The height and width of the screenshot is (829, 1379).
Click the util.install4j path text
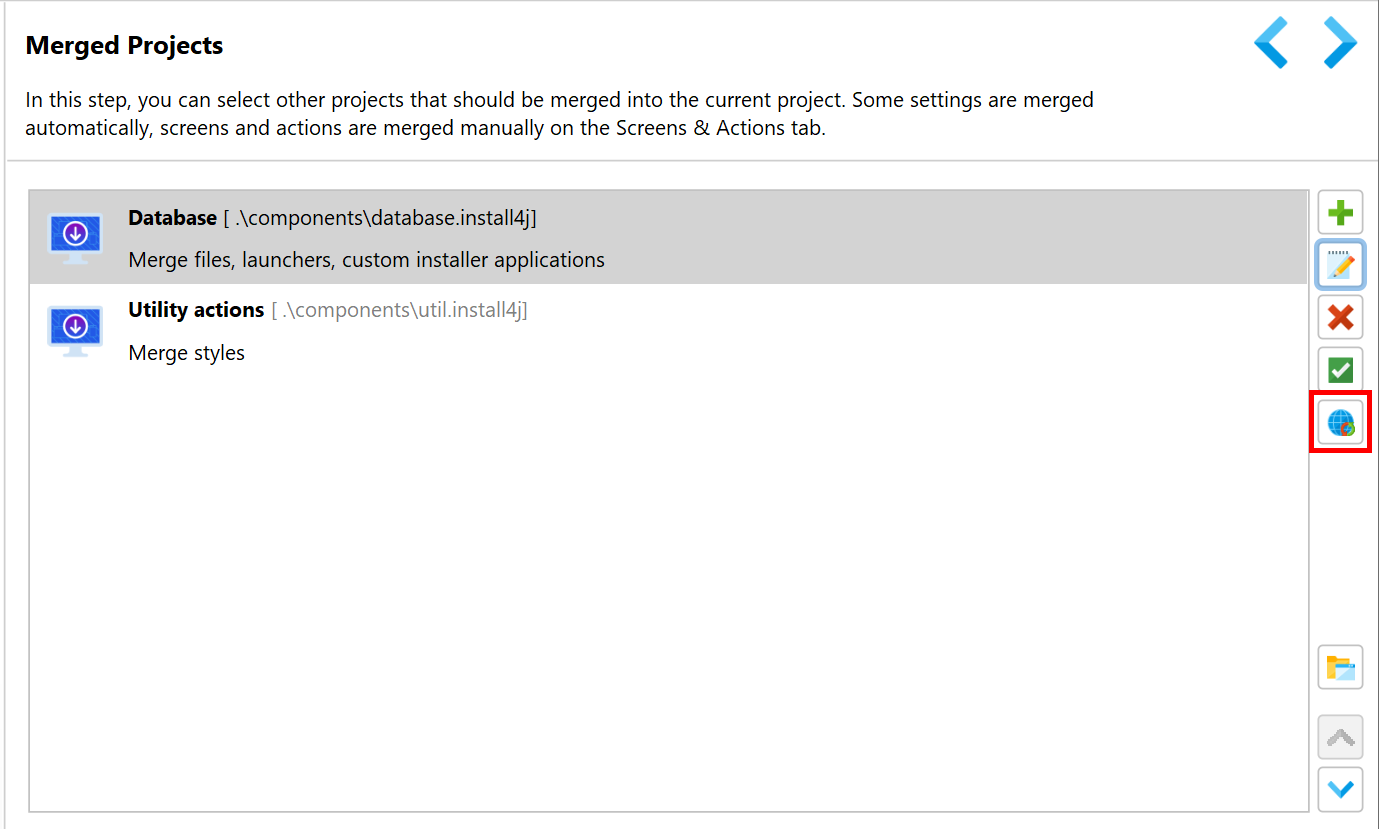(399, 311)
